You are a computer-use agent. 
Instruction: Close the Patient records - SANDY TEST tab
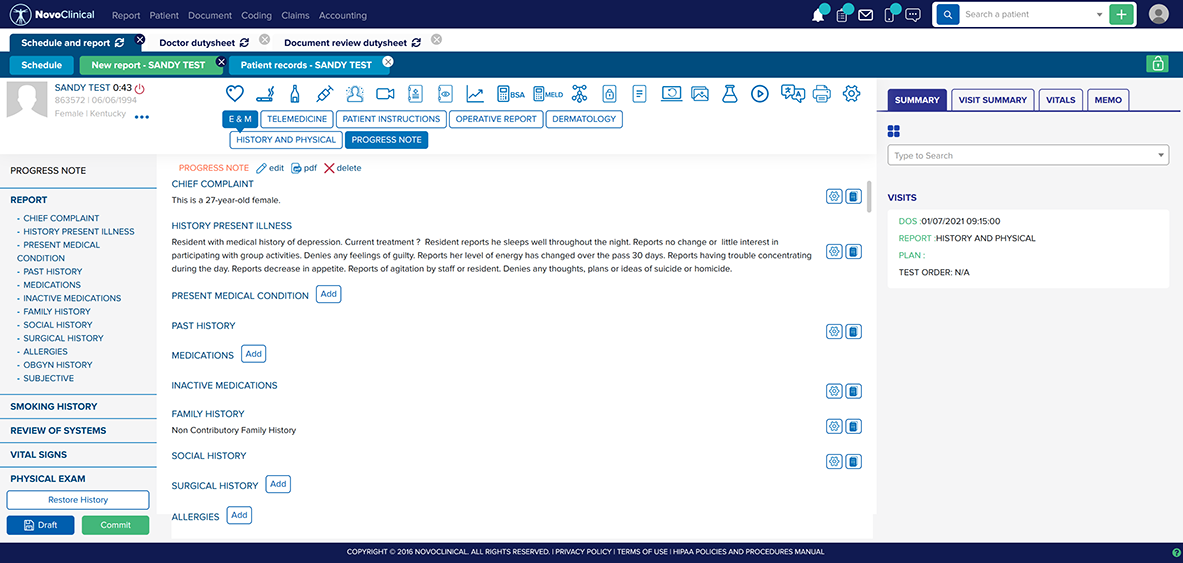tap(388, 61)
